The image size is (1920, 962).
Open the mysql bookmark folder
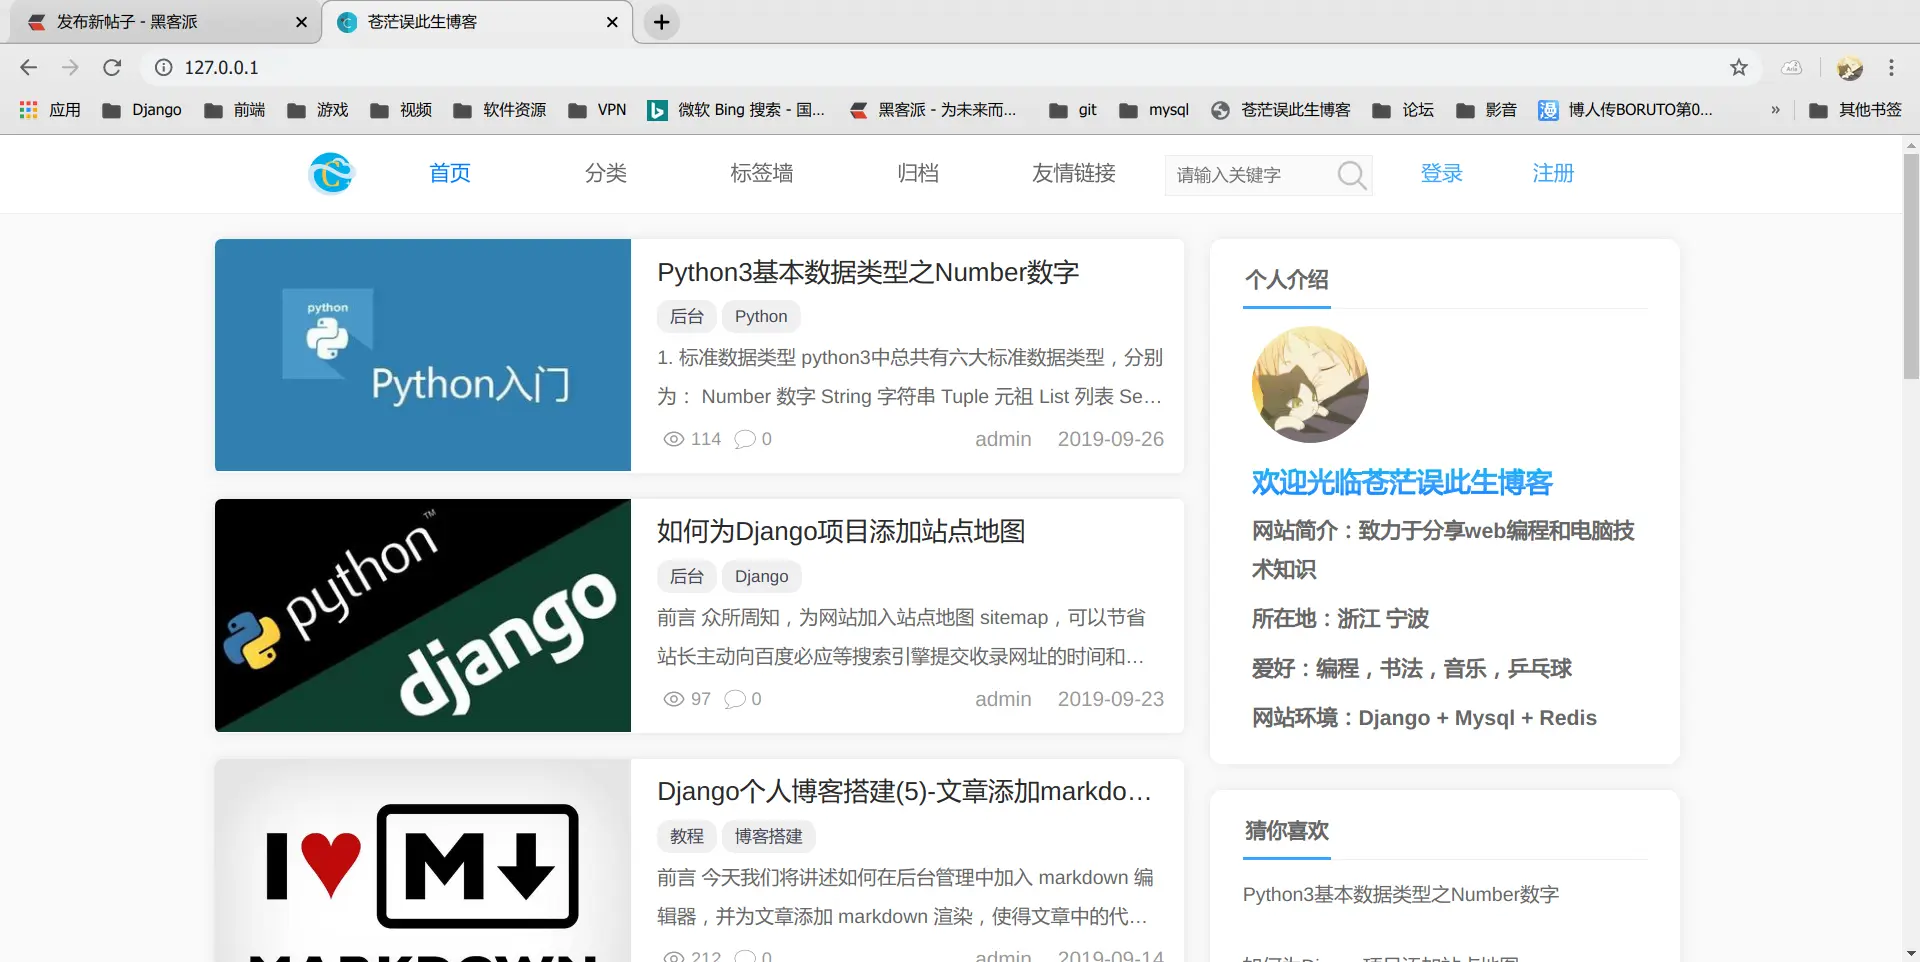[1153, 110]
